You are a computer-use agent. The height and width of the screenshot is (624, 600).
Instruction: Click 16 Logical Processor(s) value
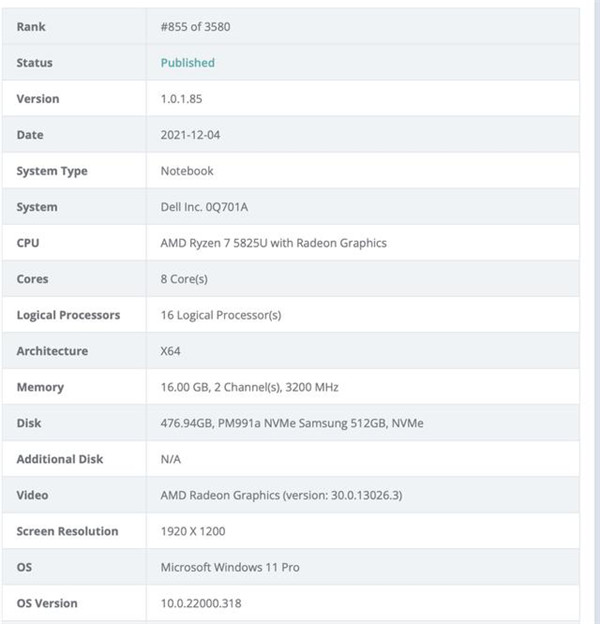point(221,314)
